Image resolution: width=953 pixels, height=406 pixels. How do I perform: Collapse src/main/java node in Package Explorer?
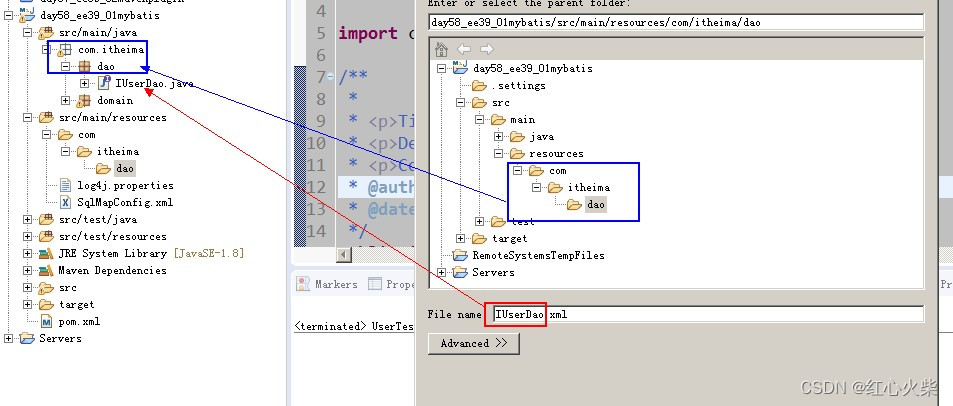(x=27, y=32)
